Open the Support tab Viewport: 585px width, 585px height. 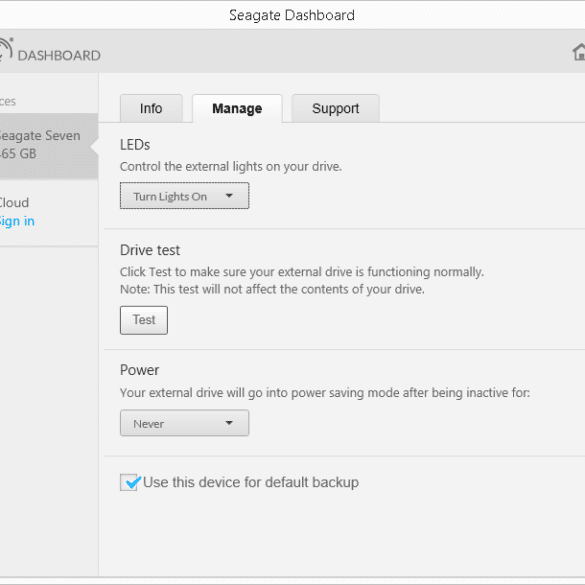(335, 109)
